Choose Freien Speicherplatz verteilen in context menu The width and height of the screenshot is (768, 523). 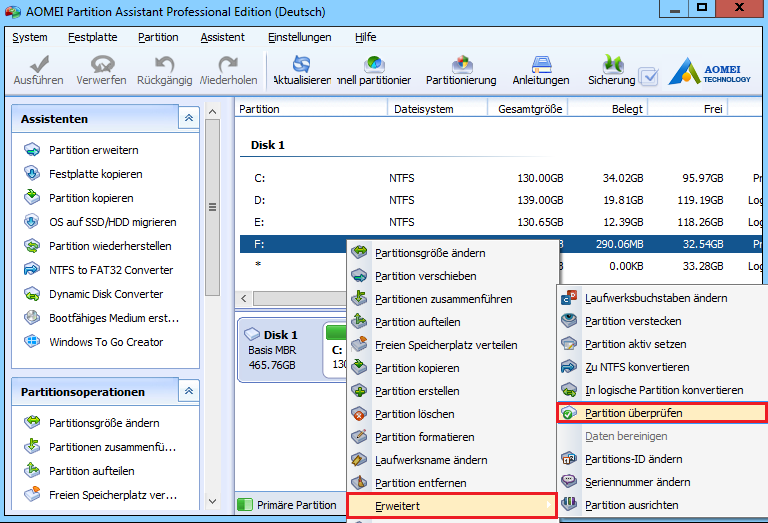point(453,345)
